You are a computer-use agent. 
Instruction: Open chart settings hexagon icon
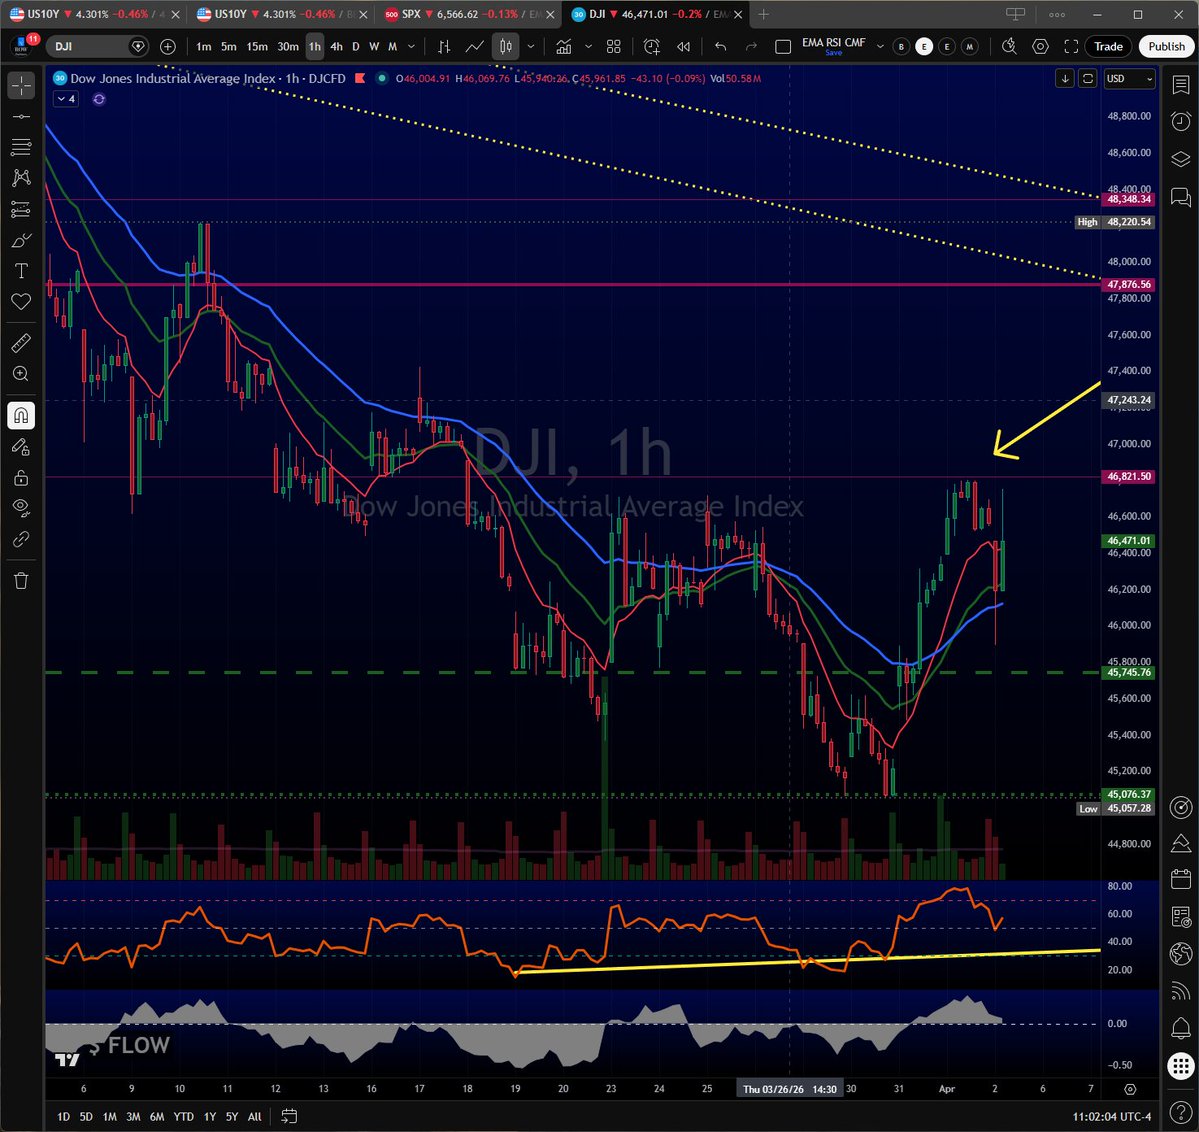click(1041, 47)
